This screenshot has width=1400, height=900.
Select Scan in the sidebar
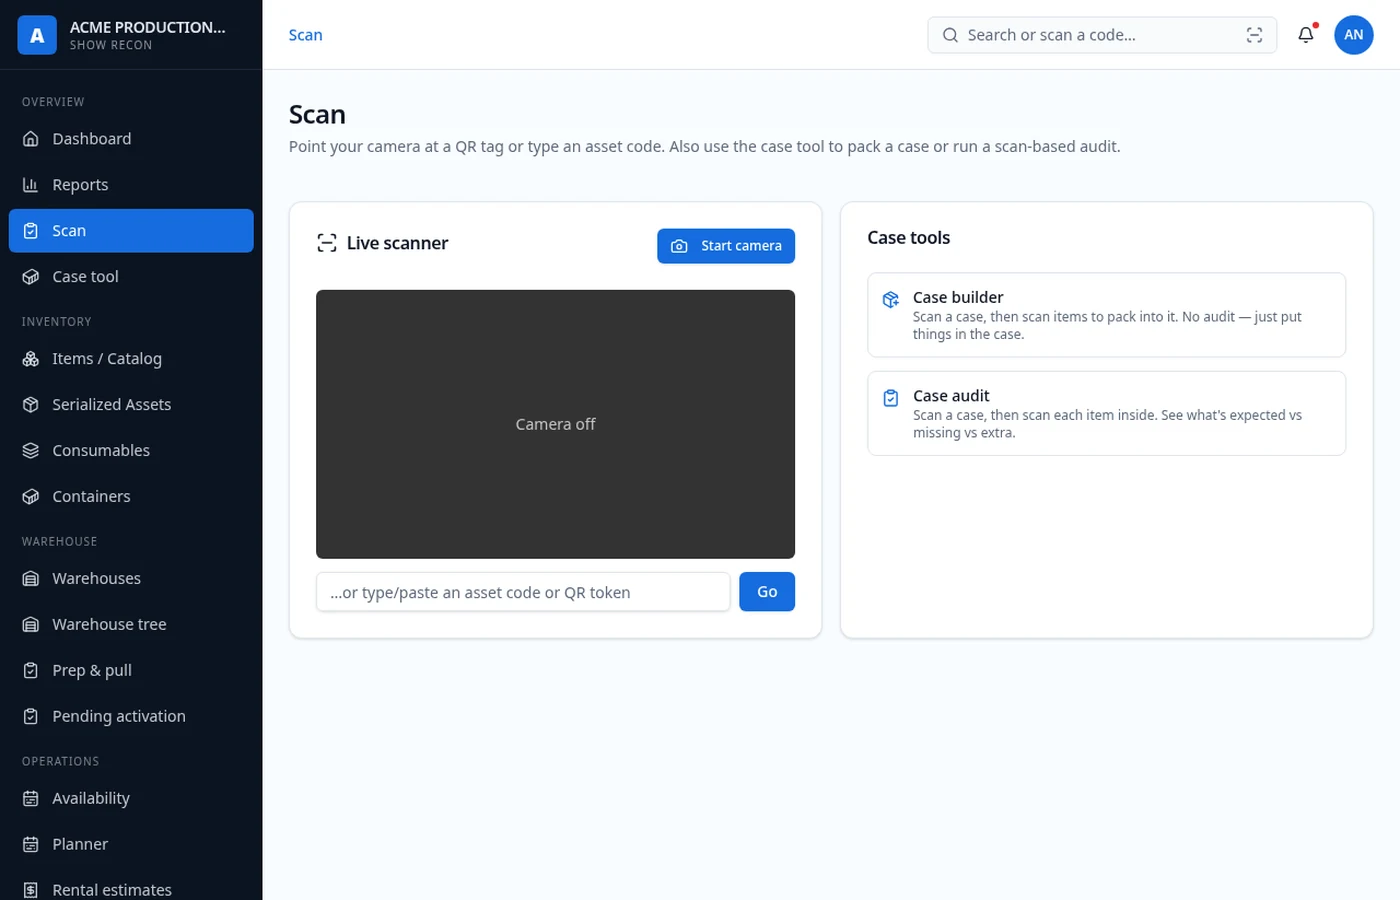pyautogui.click(x=131, y=231)
